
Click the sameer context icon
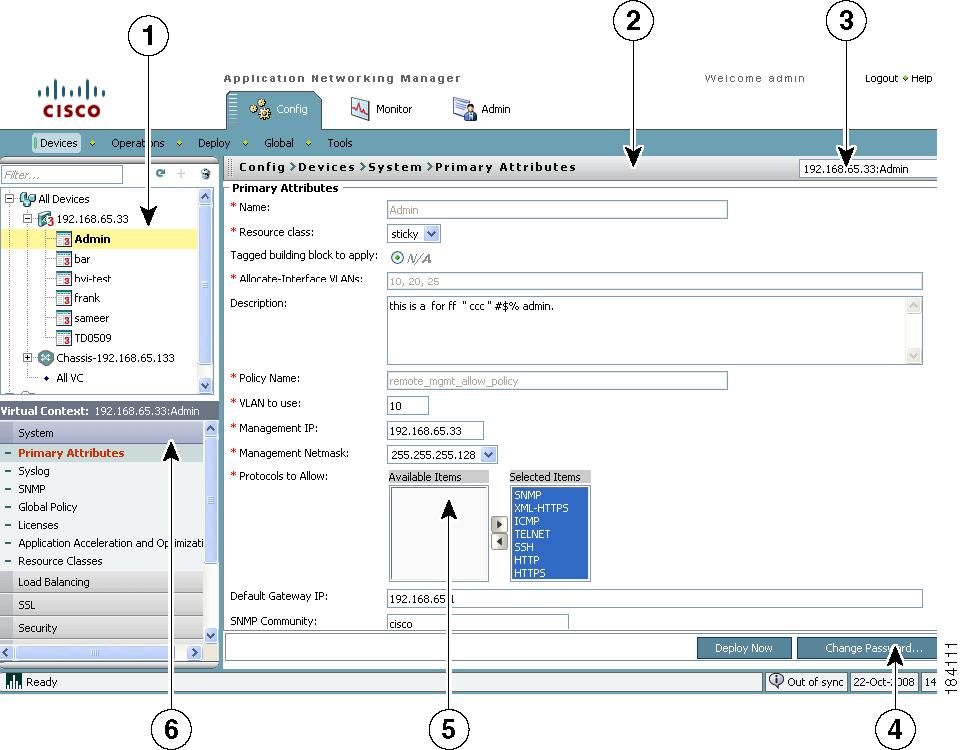[64, 318]
